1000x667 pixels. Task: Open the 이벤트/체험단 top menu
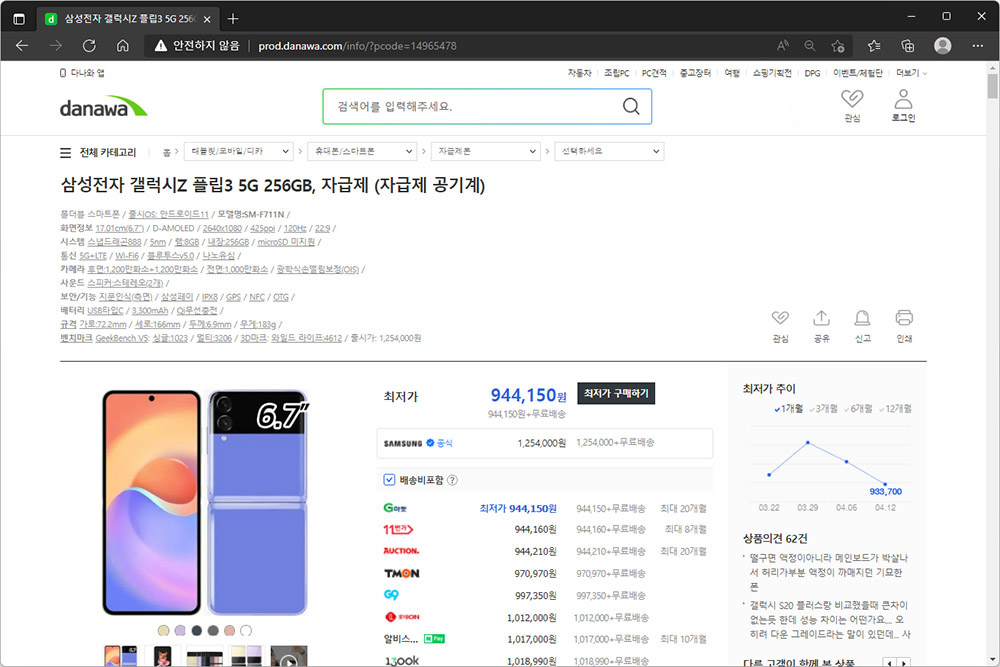coord(857,73)
